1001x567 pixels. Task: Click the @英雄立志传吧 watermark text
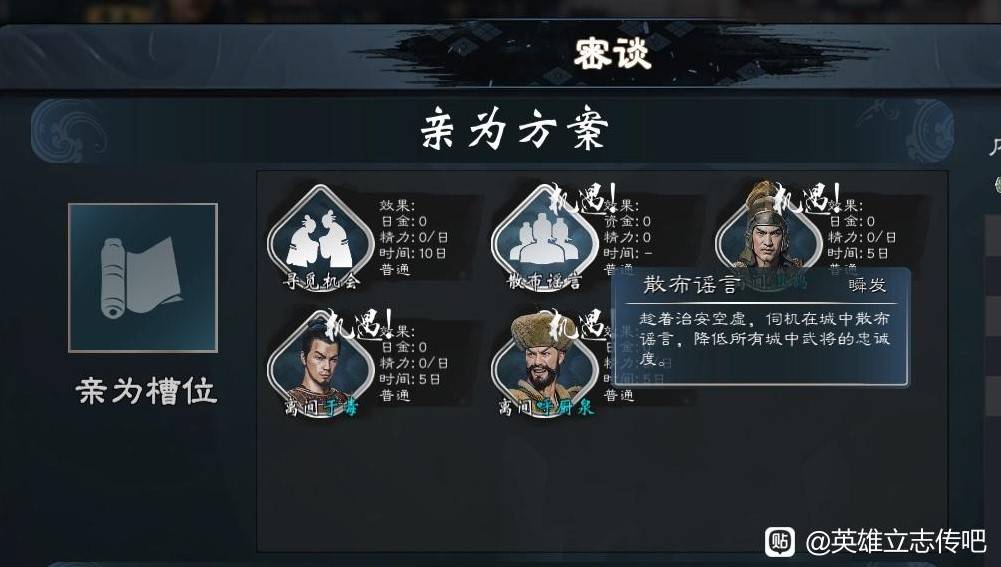point(896,542)
